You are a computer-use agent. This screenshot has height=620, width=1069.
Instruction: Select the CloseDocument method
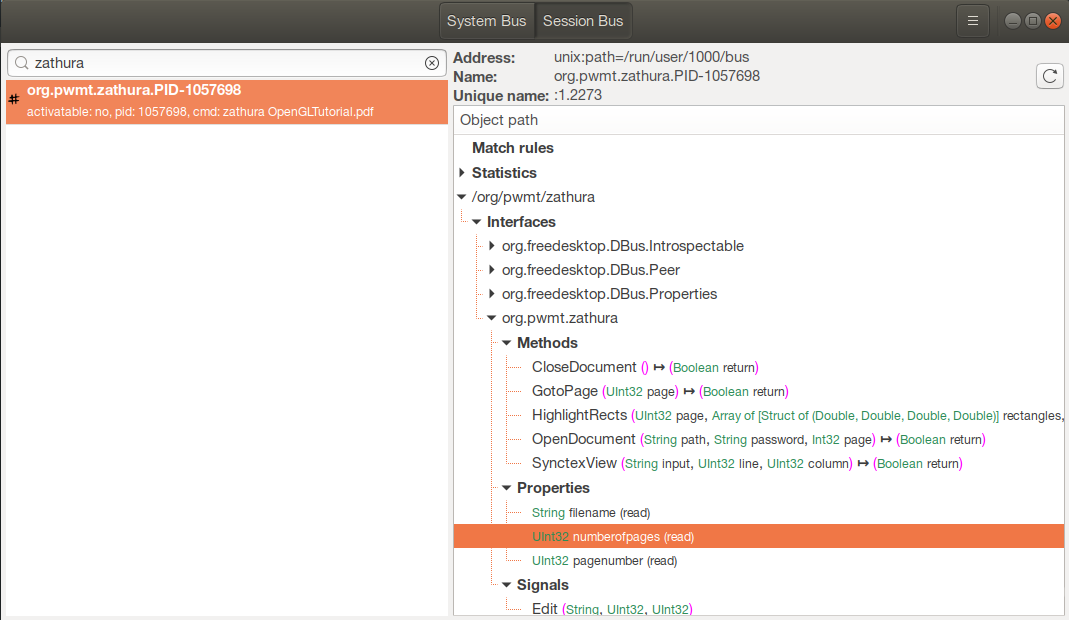tap(758, 367)
